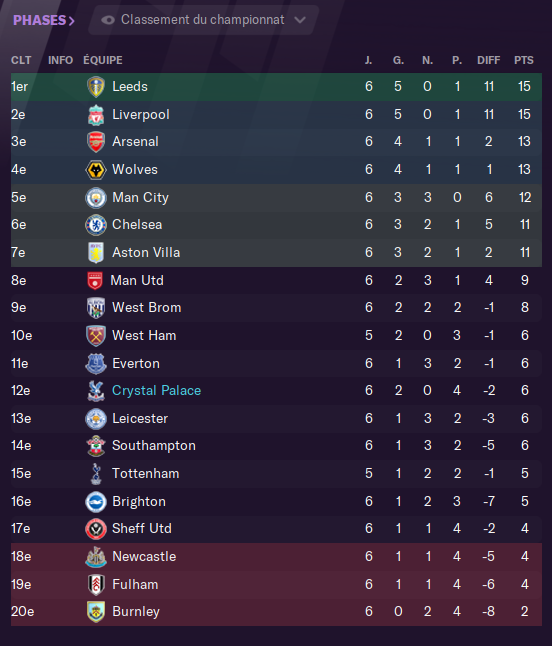Open the Arsenal team name link
Image resolution: width=552 pixels, height=646 pixels.
[x=135, y=142]
